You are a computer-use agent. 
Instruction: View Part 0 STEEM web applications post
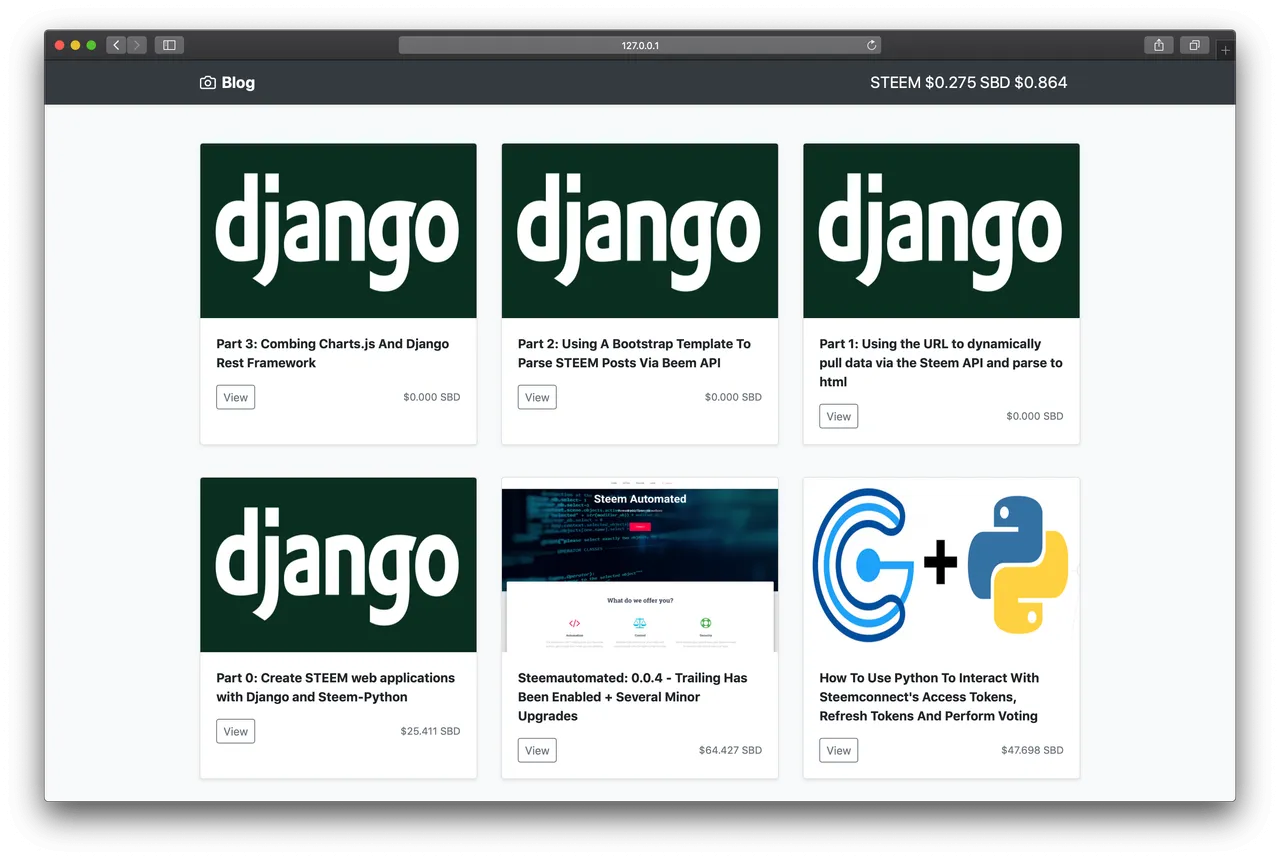point(236,731)
